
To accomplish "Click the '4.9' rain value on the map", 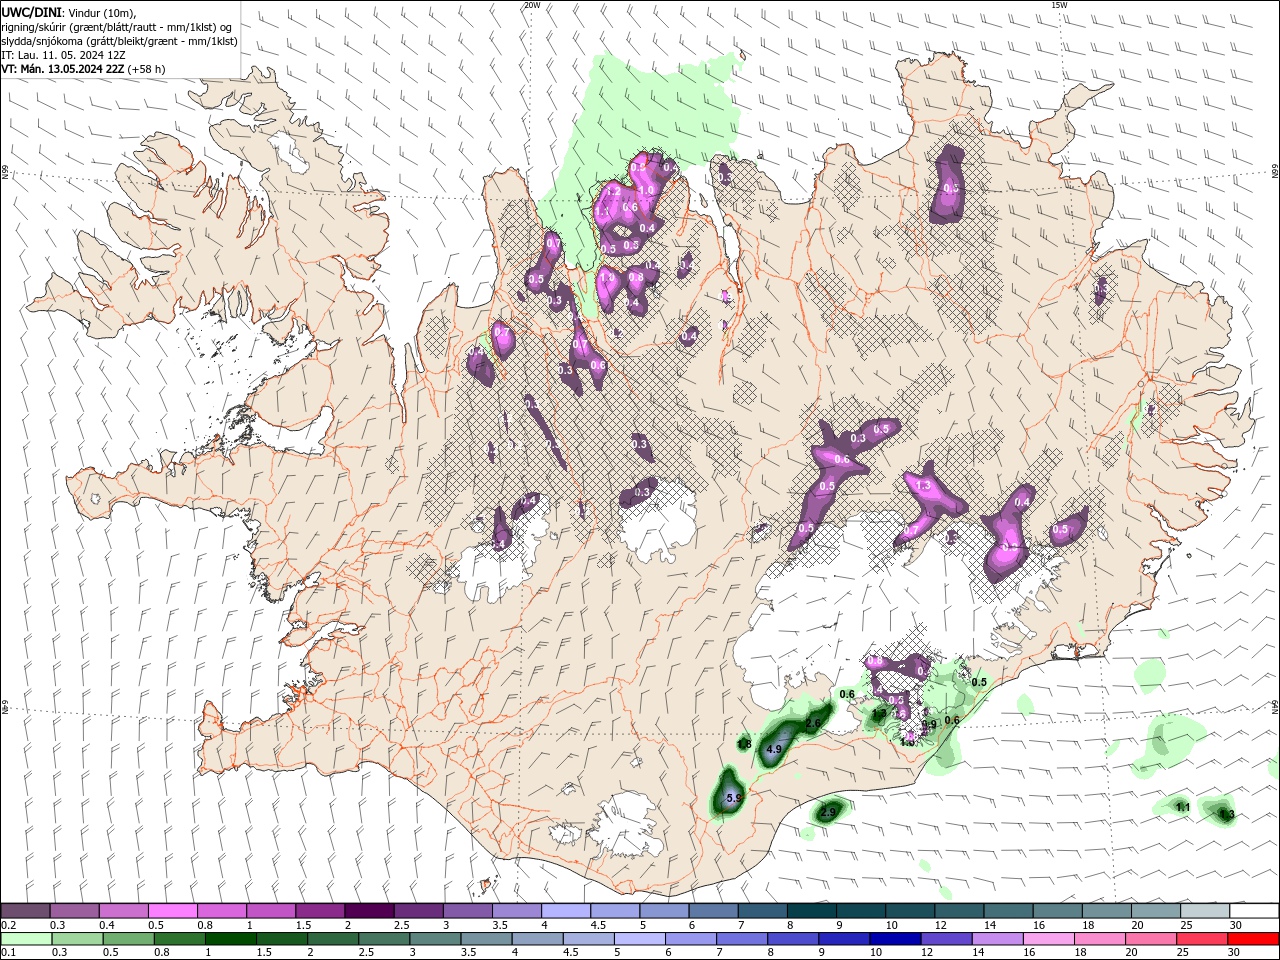I will 774,749.
